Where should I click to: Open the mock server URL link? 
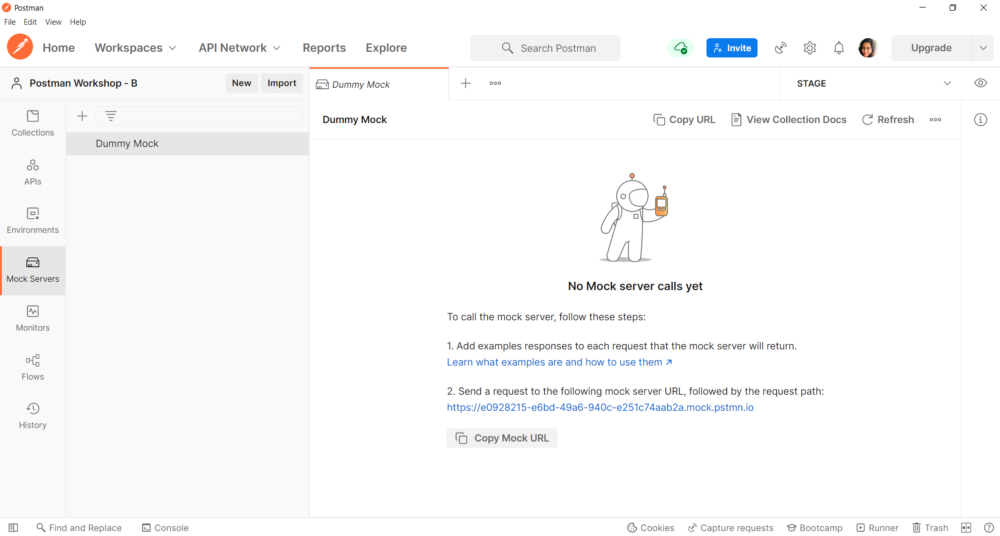point(600,408)
